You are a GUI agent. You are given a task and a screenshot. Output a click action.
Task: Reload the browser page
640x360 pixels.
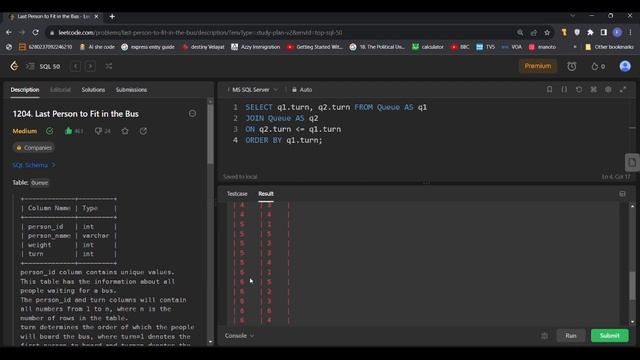(x=36, y=32)
